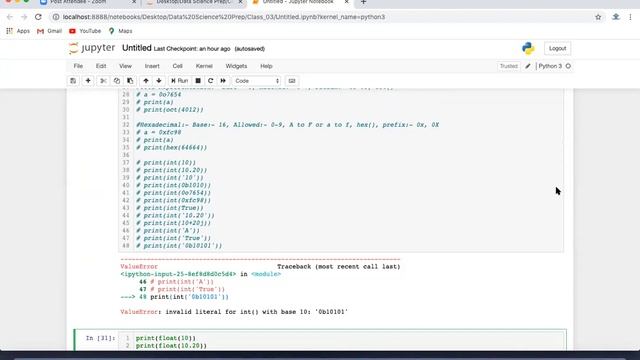This screenshot has width=640, height=360.
Task: Bookmark this page with star icon
Action: pyautogui.click(x=598, y=17)
